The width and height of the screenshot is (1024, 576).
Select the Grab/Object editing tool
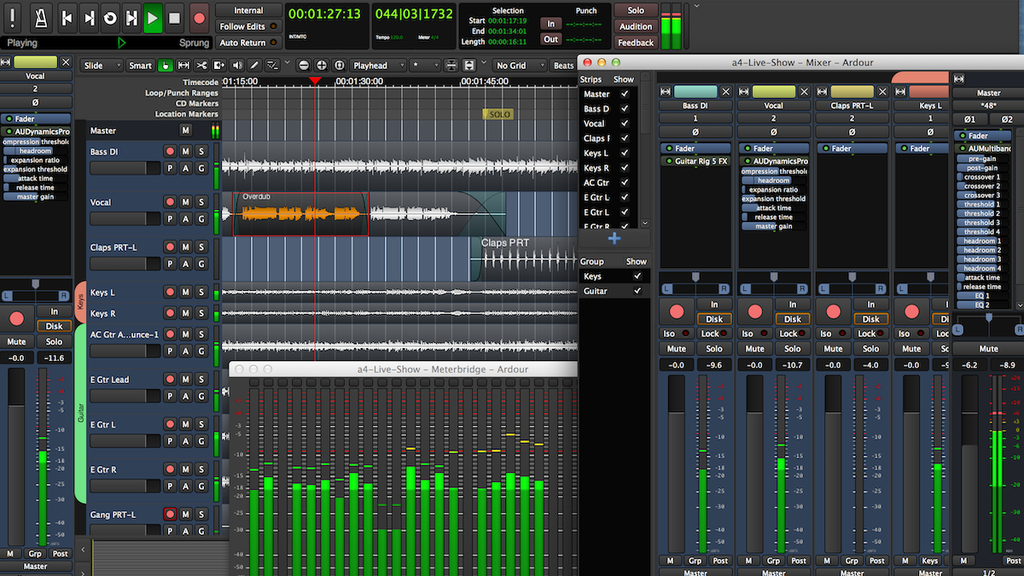[164, 64]
